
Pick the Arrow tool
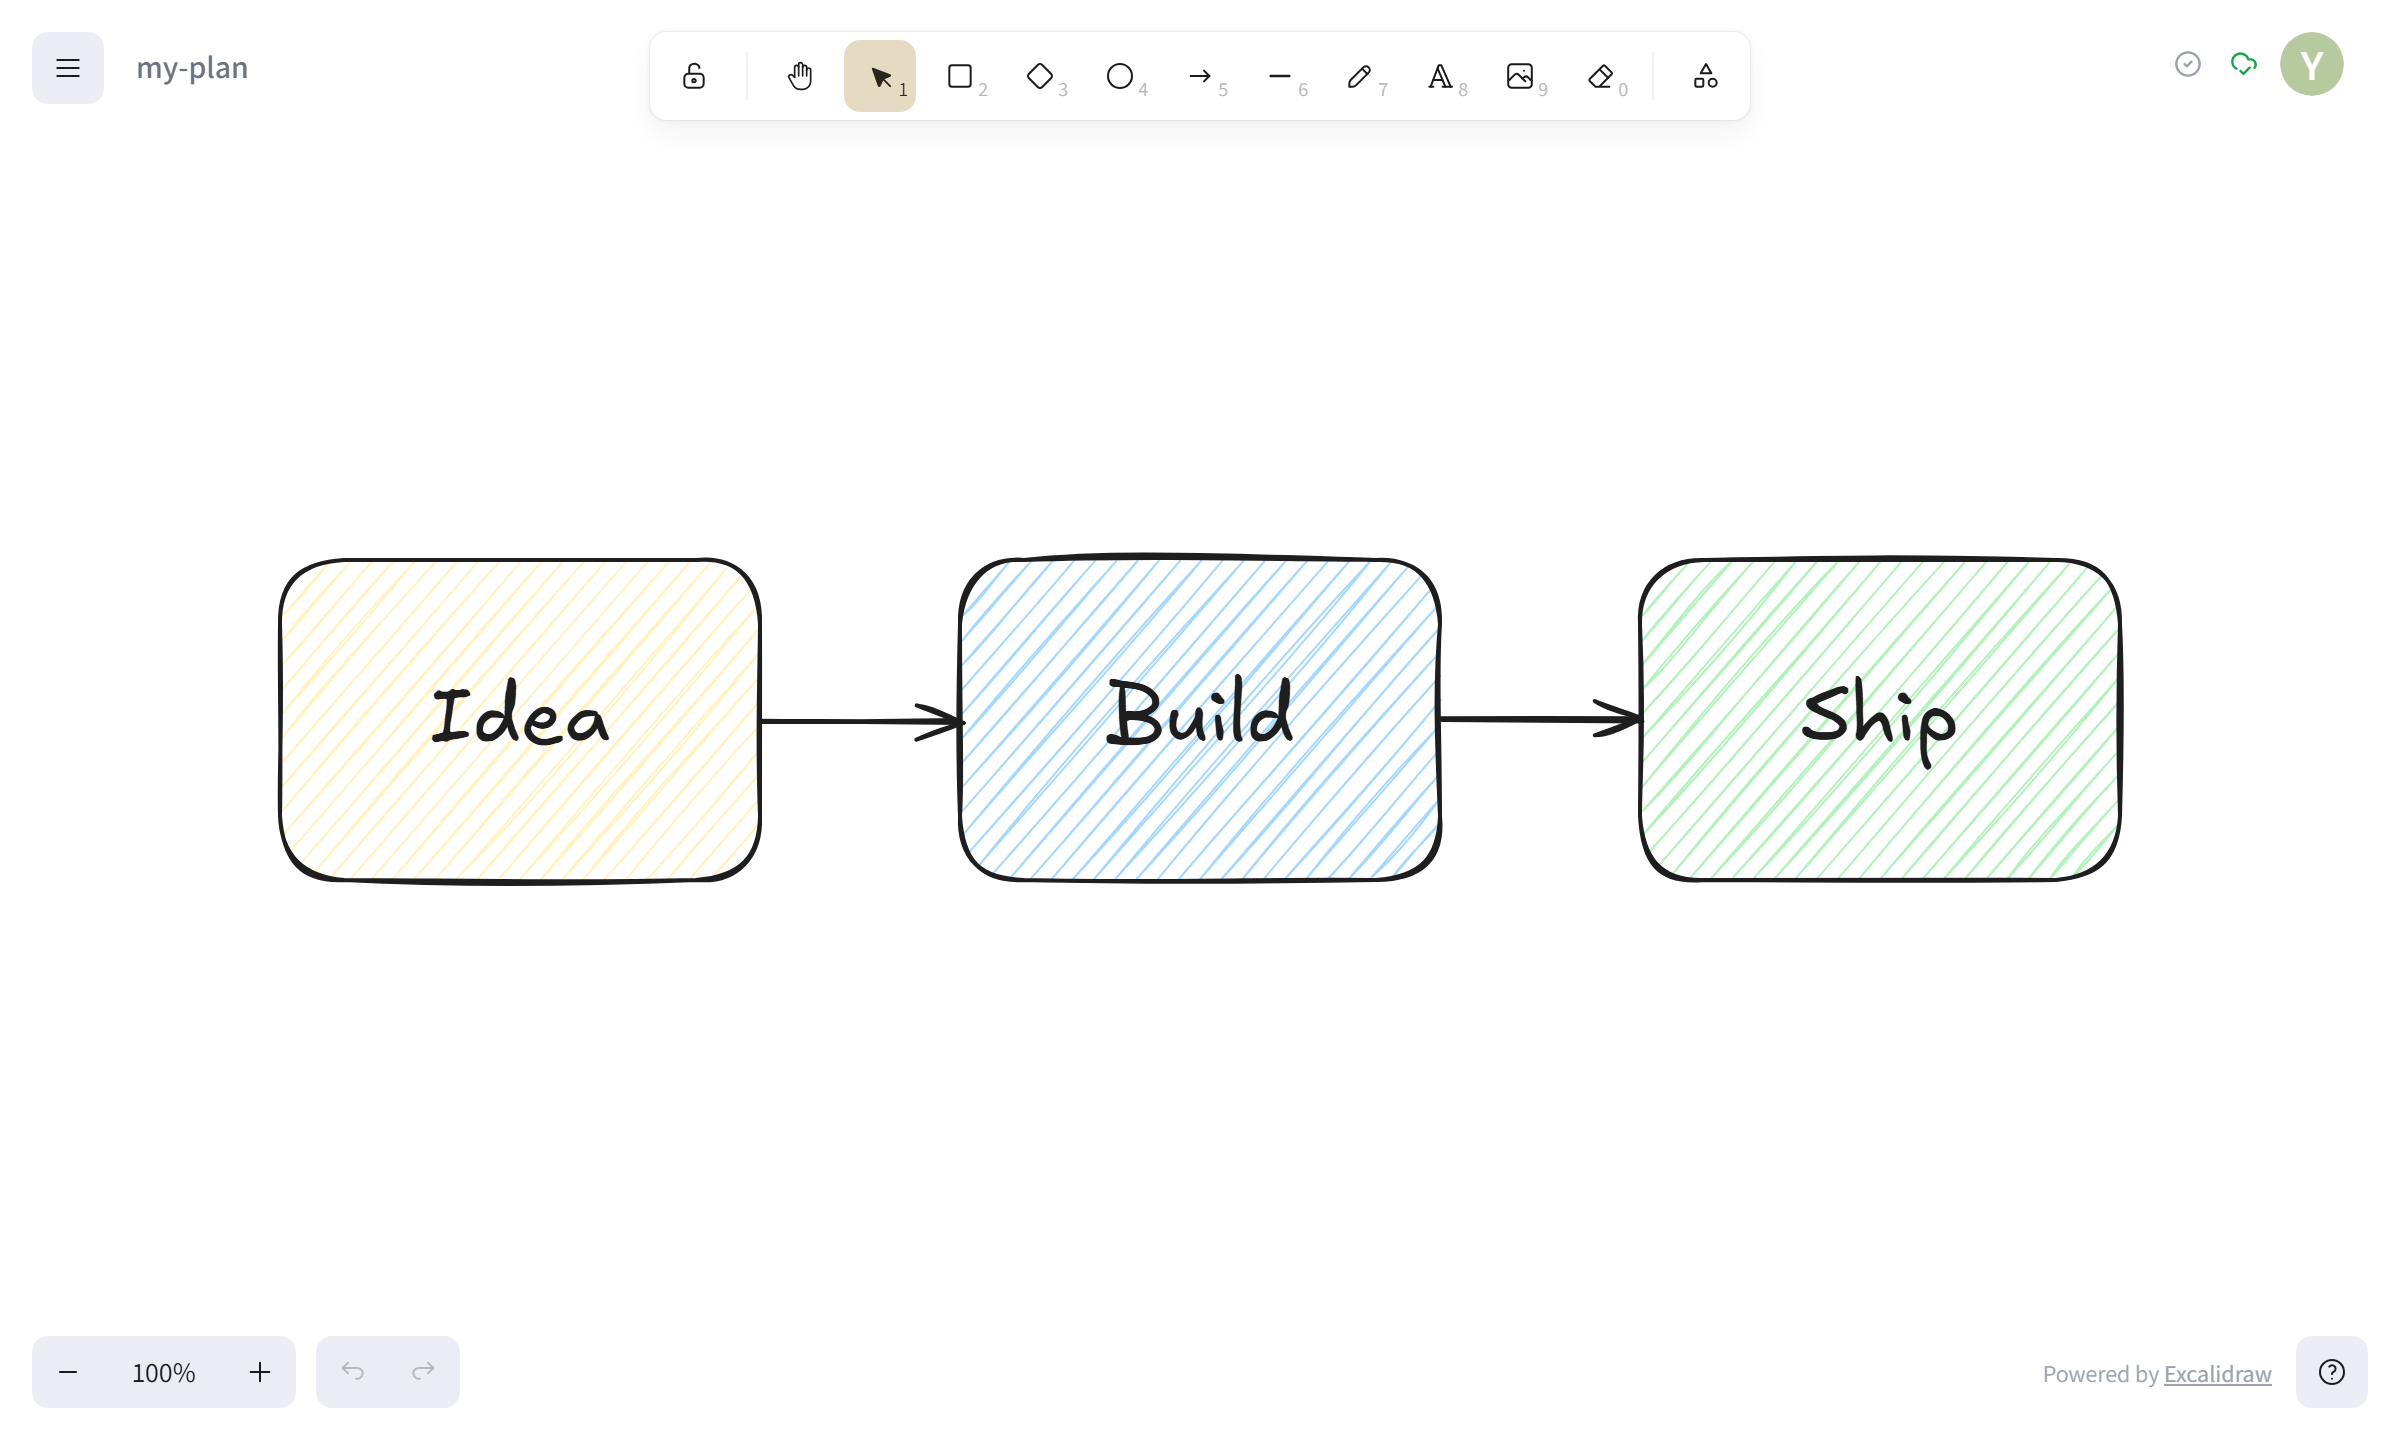pyautogui.click(x=1201, y=75)
